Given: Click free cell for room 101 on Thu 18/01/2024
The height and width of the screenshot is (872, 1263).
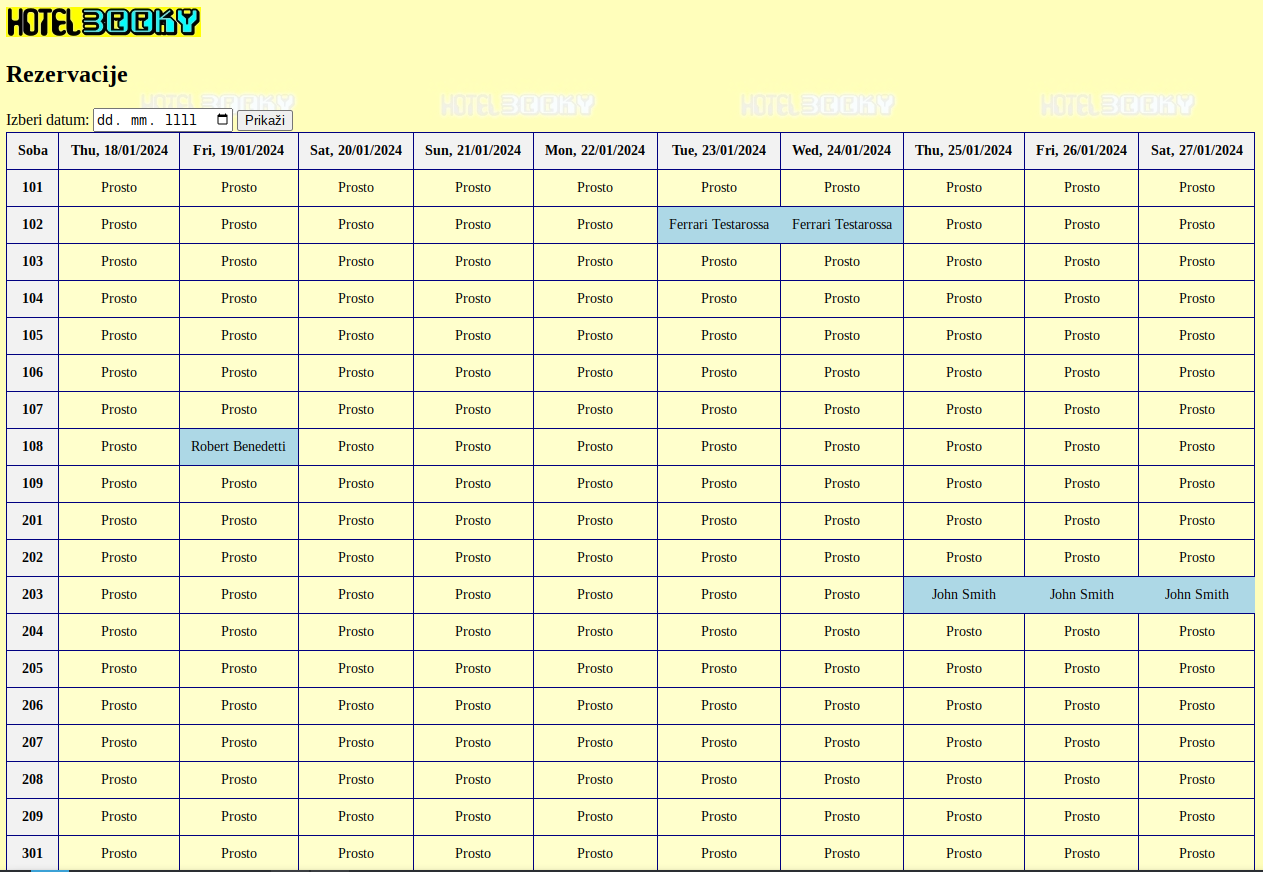Looking at the screenshot, I should coord(119,188).
